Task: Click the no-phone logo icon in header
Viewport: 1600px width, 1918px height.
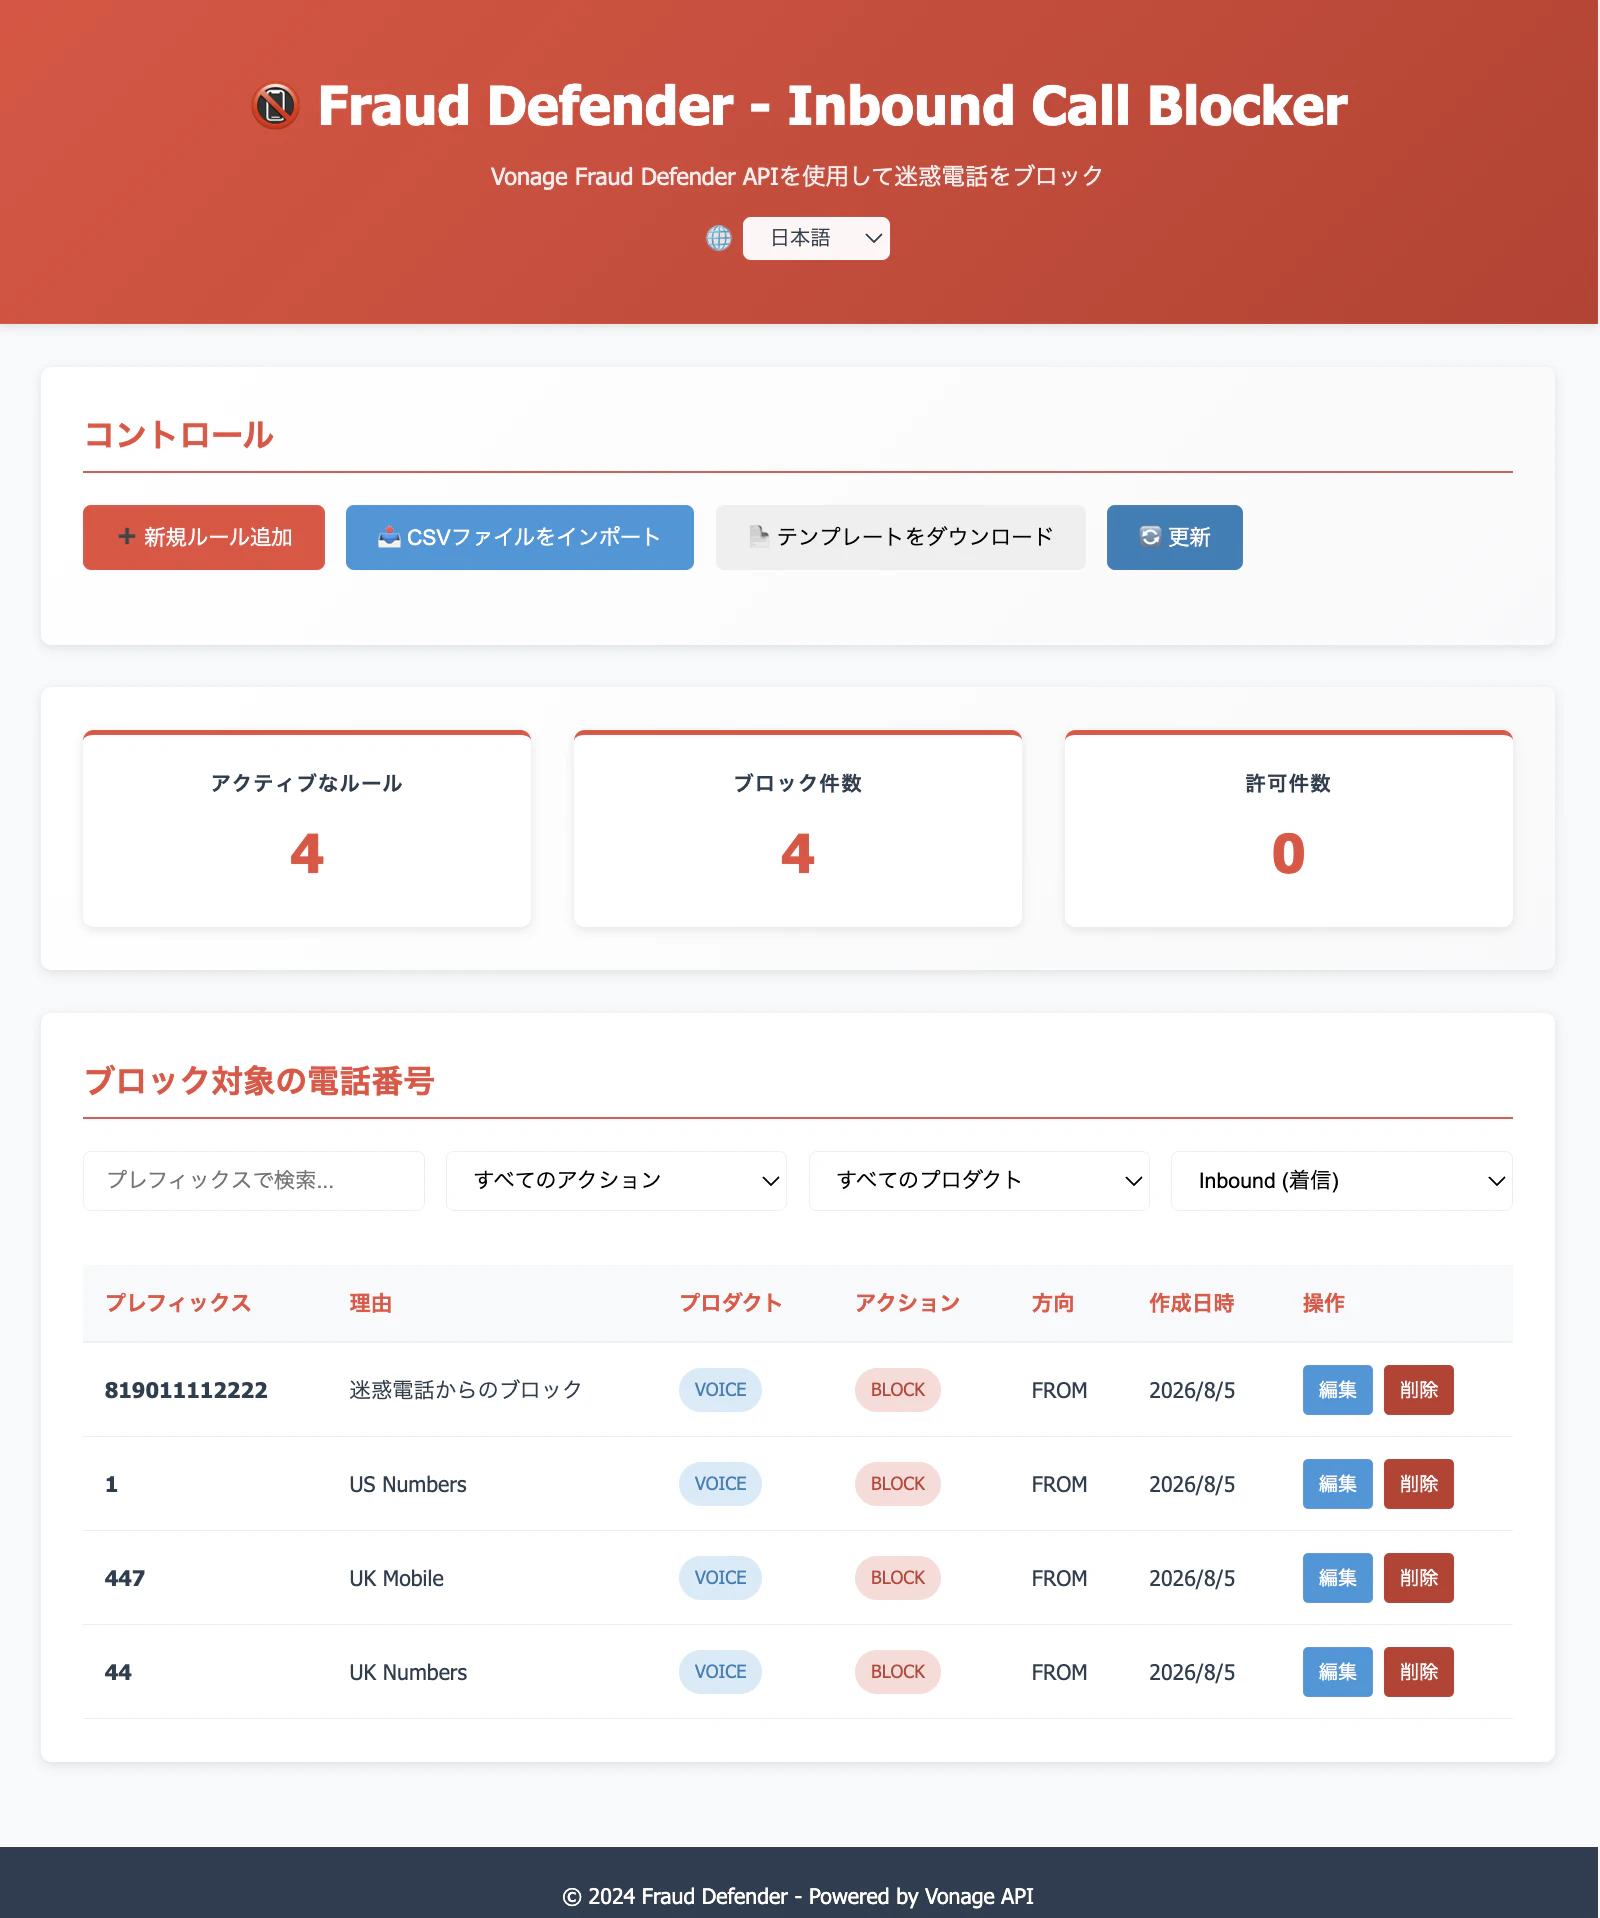Action: click(x=275, y=106)
